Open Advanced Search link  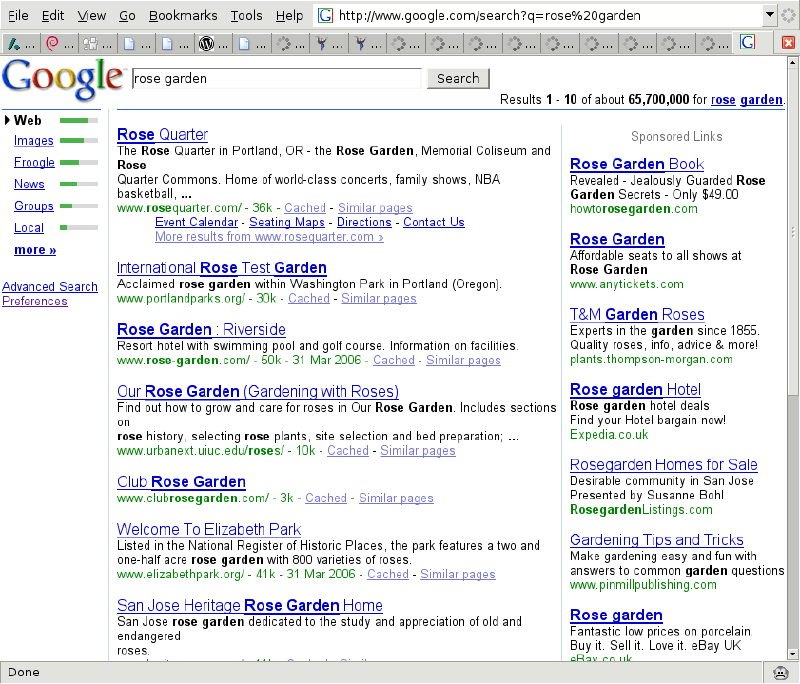click(50, 287)
